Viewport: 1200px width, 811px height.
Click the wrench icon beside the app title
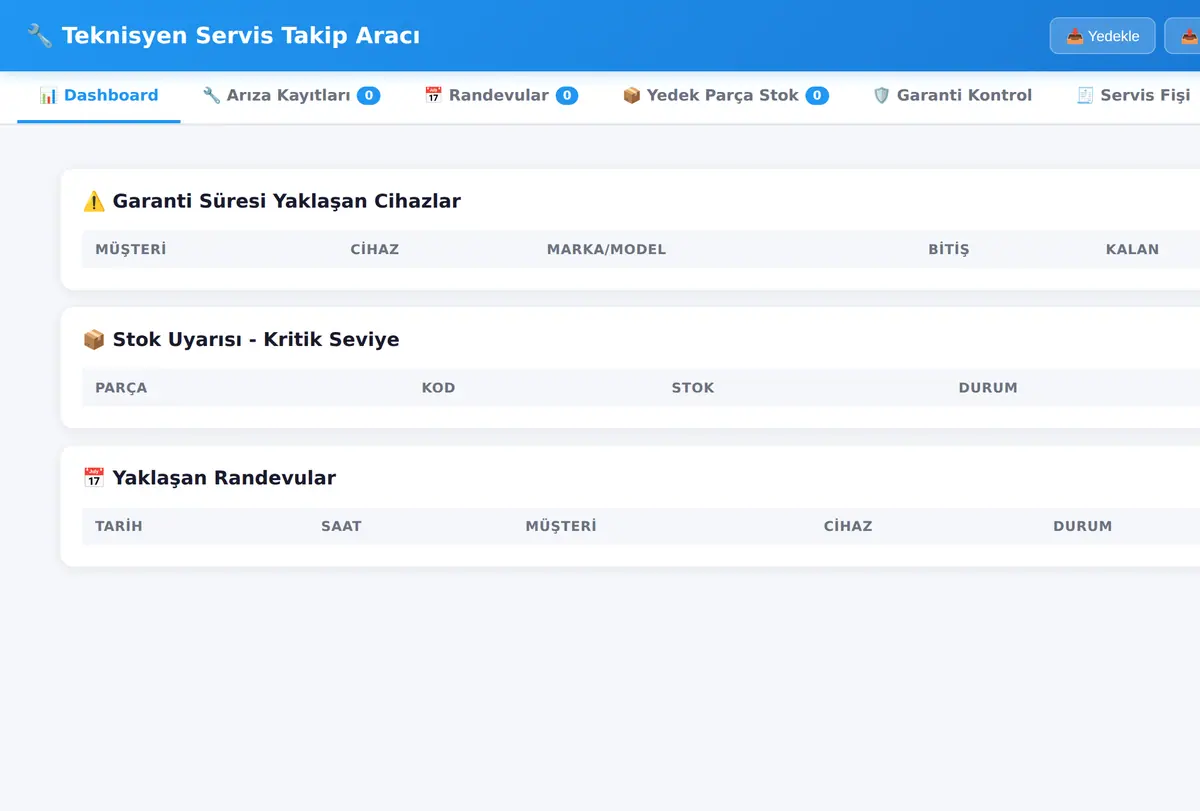point(39,36)
